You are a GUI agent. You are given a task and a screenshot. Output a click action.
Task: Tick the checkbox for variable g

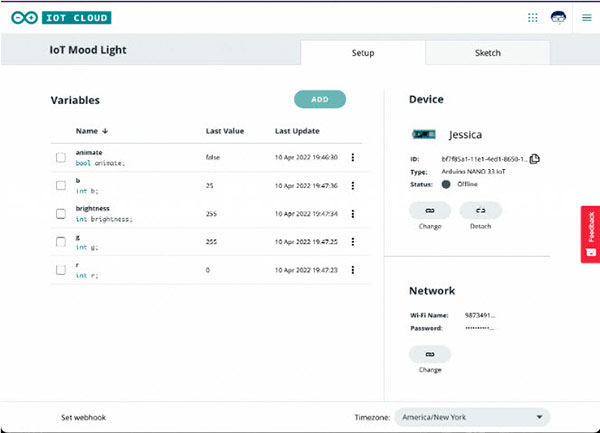click(61, 241)
